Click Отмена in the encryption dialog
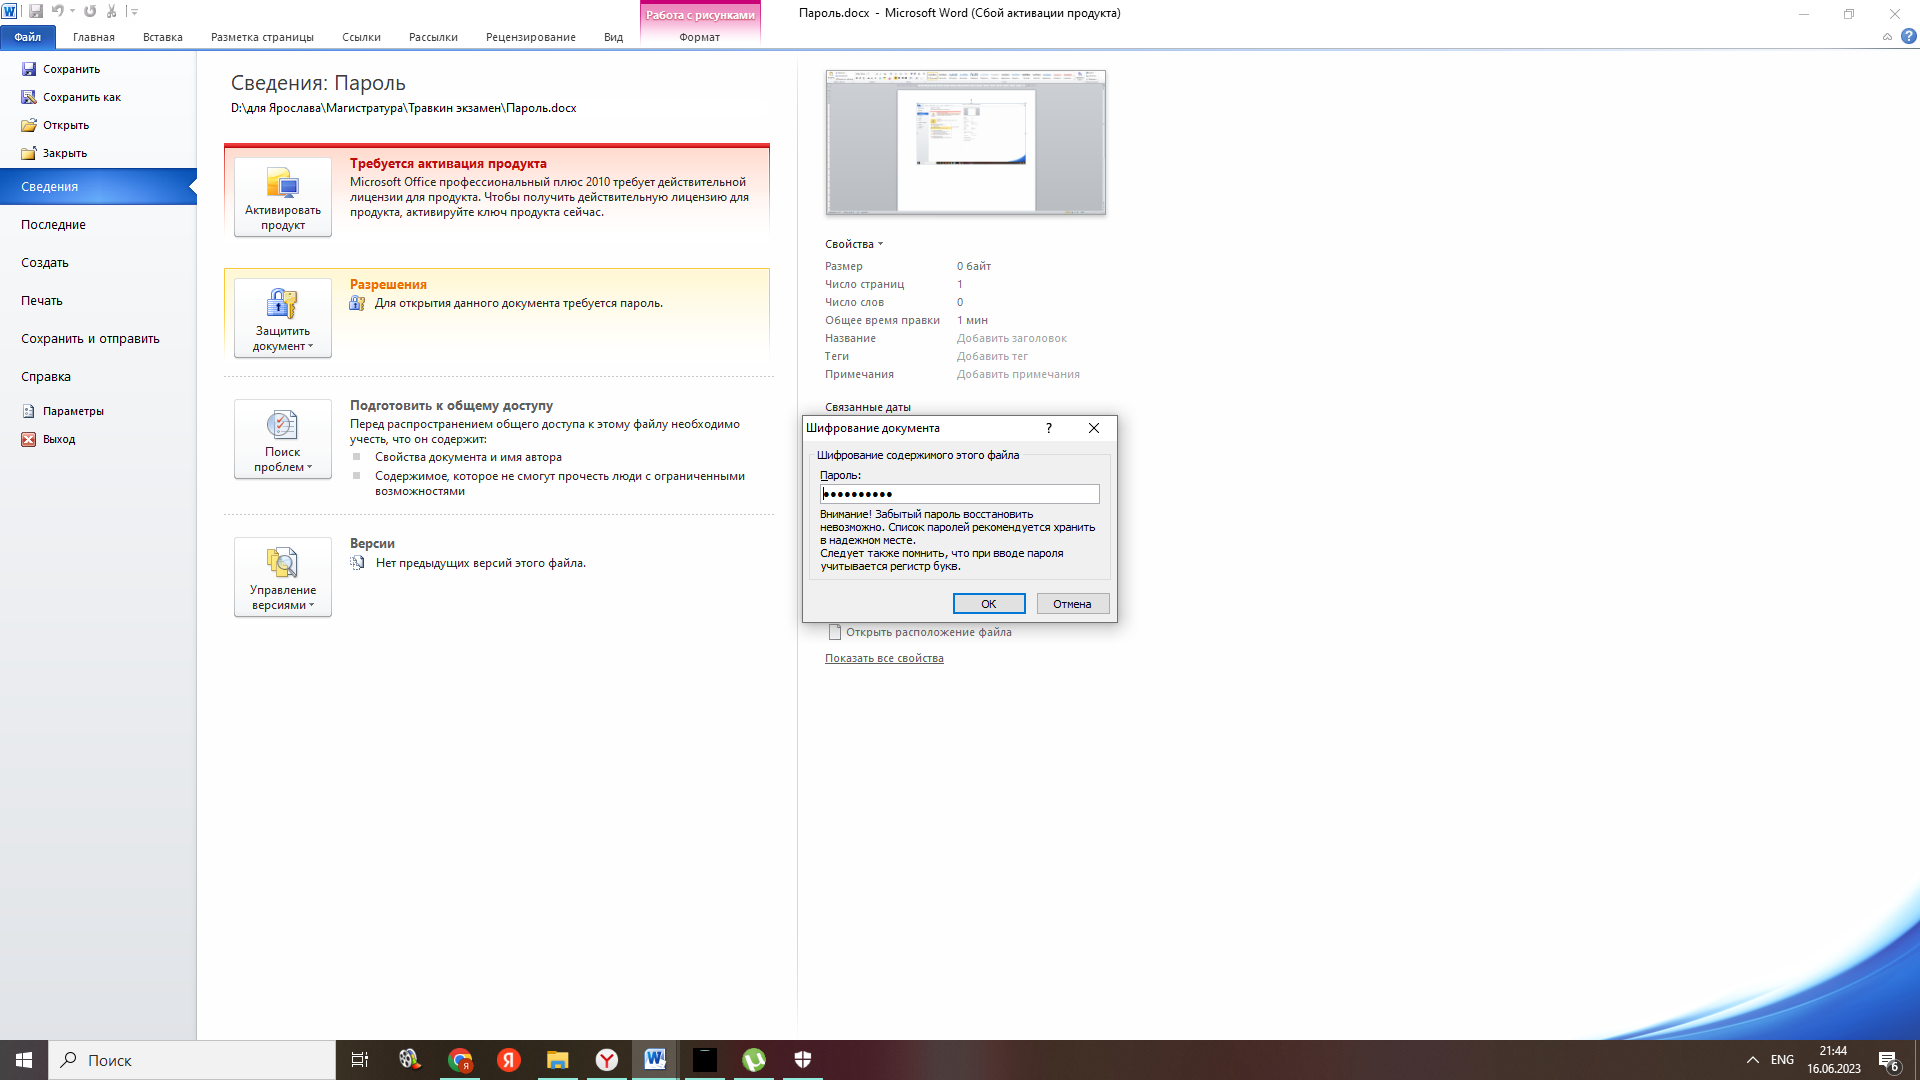Image resolution: width=1920 pixels, height=1080 pixels. point(1072,604)
